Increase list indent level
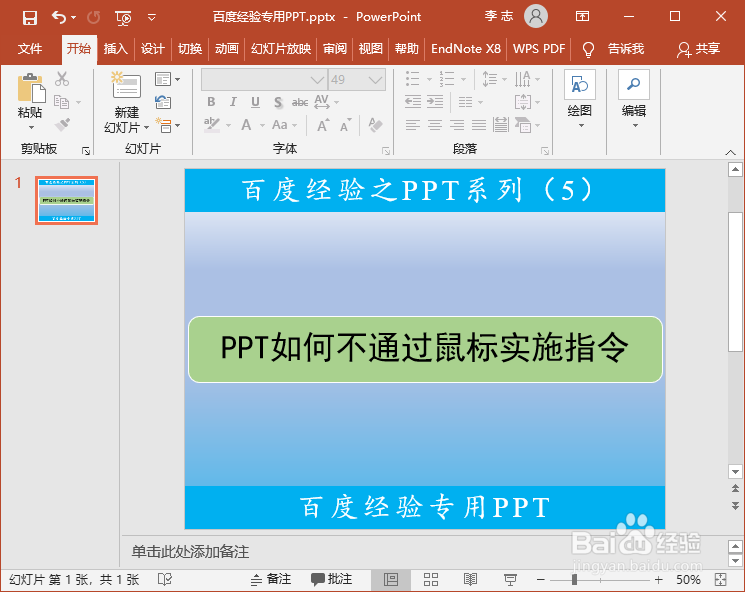The width and height of the screenshot is (745, 592). point(435,102)
